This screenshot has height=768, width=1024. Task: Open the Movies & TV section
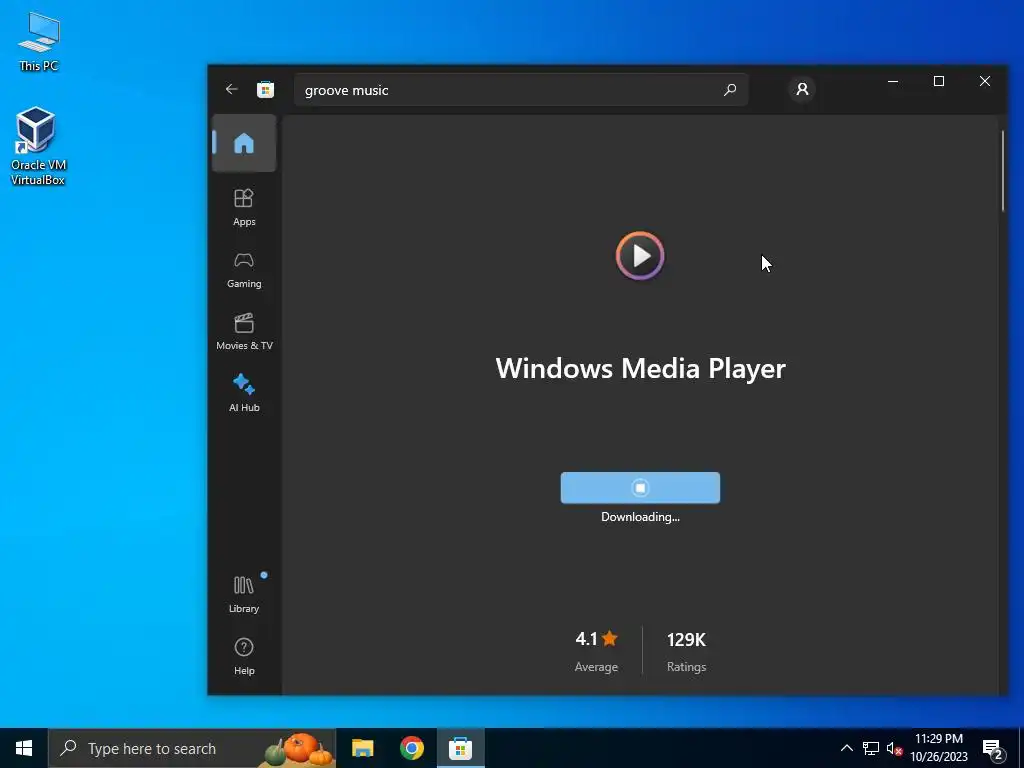pyautogui.click(x=244, y=332)
